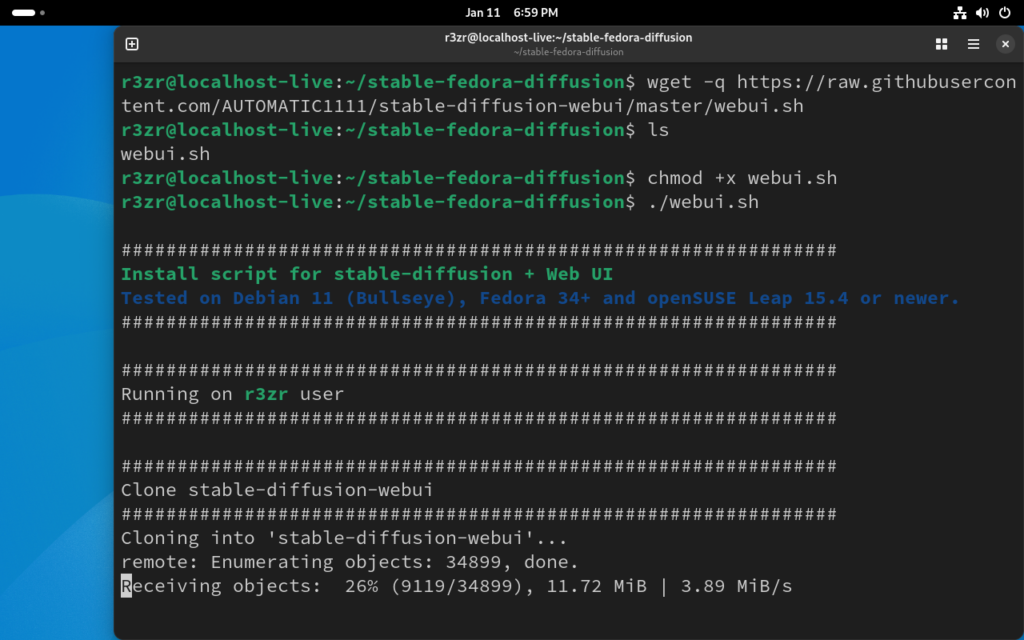Click the 'Tested on Debian 11 (Bullseye)' line

[540, 298]
